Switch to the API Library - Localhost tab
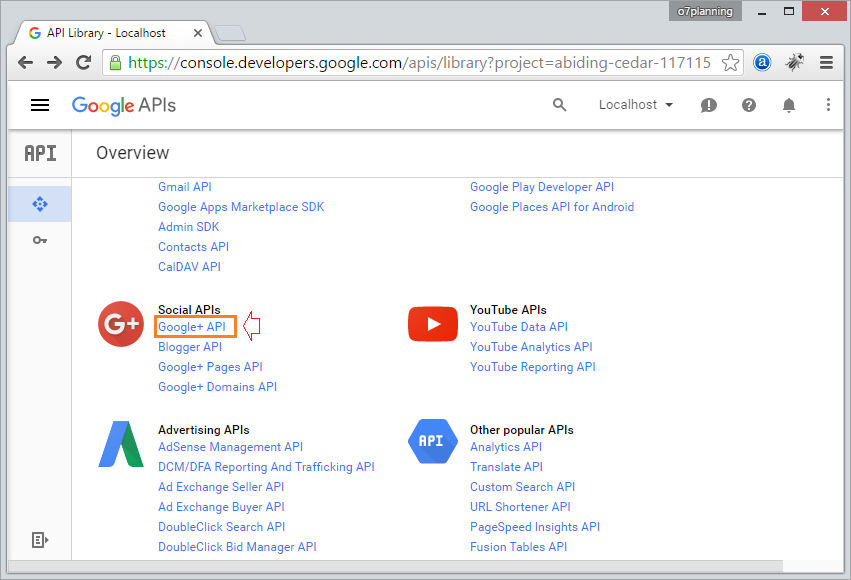This screenshot has width=851, height=580. click(111, 33)
